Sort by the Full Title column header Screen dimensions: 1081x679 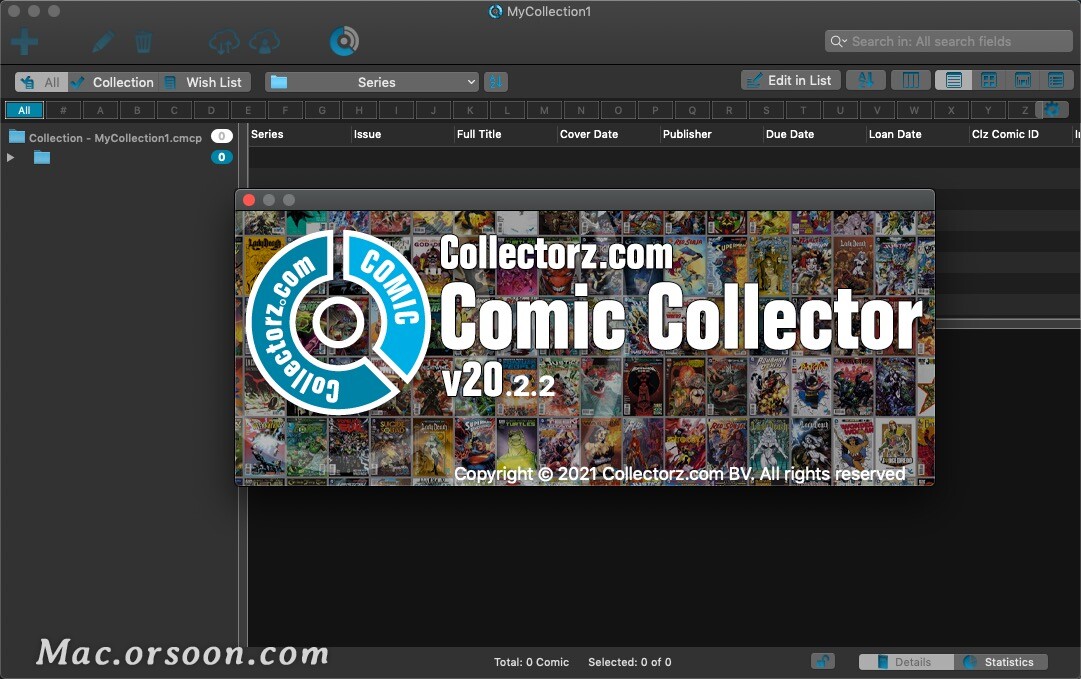[505, 134]
